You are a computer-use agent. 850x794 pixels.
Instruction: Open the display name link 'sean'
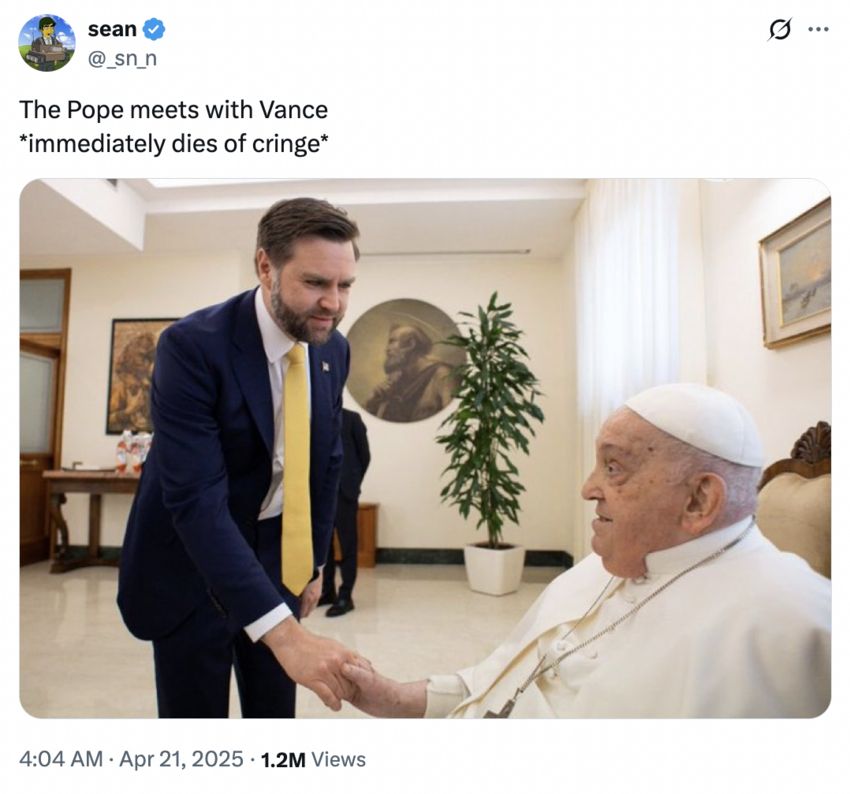[x=112, y=29]
